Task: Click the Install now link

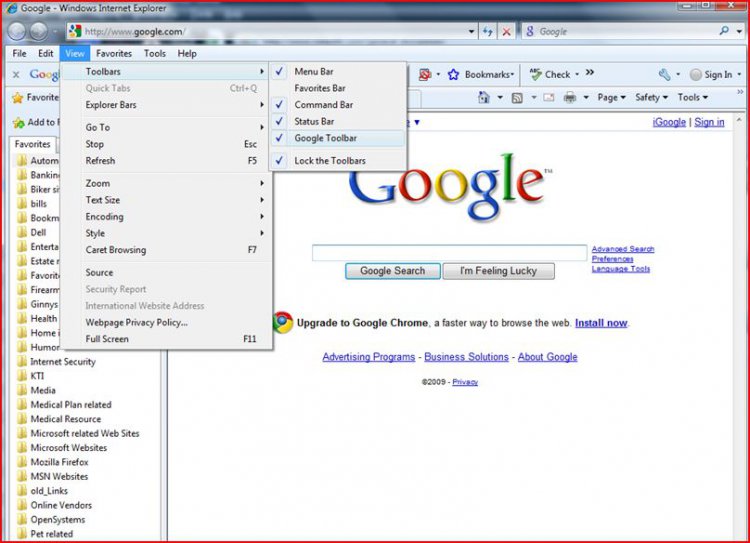Action: pyautogui.click(x=601, y=323)
